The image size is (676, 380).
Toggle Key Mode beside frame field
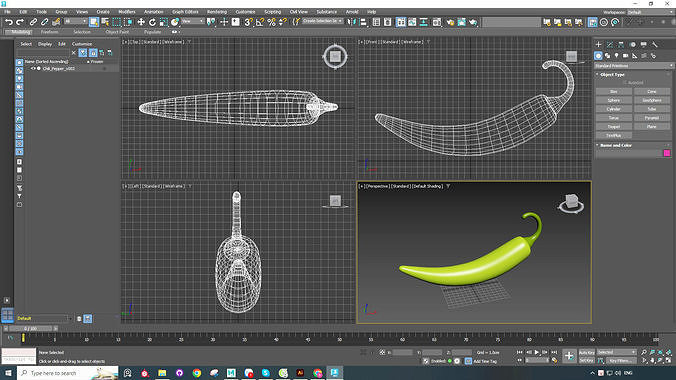(520, 361)
